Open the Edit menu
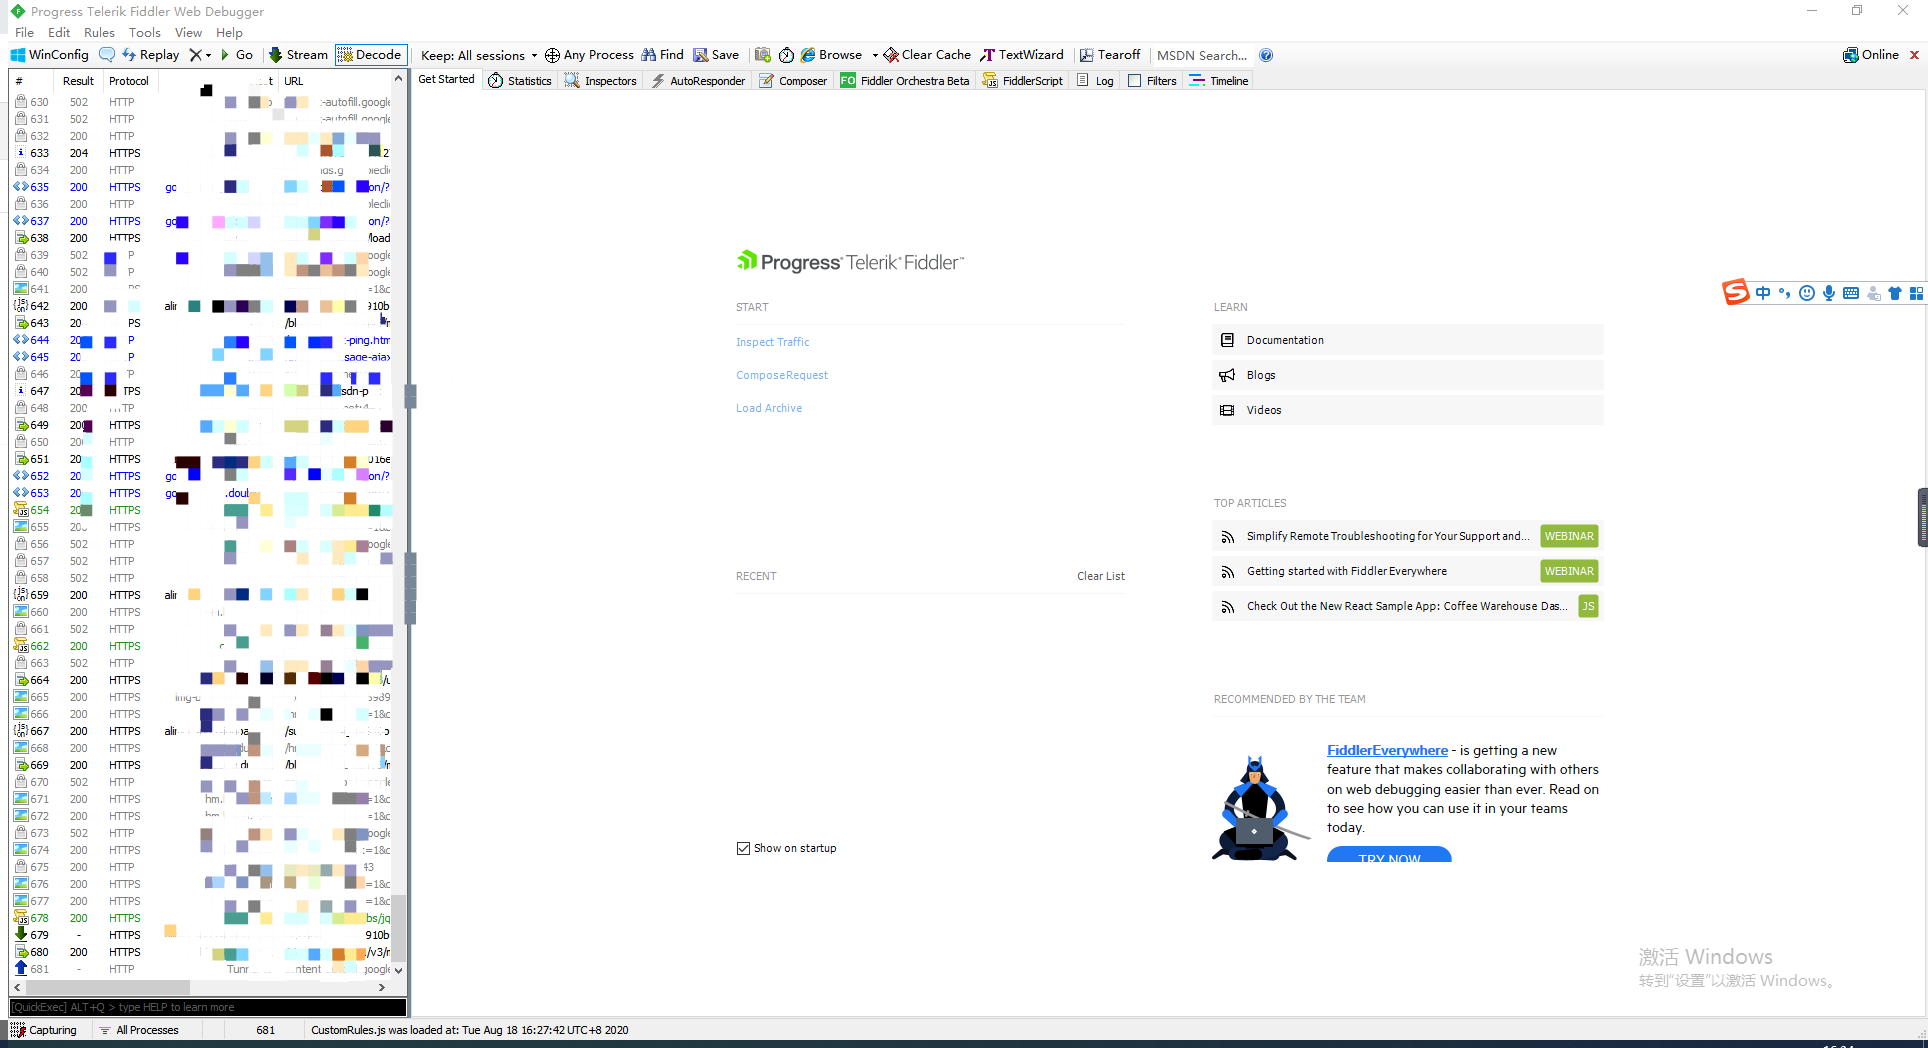1928x1048 pixels. pyautogui.click(x=59, y=32)
